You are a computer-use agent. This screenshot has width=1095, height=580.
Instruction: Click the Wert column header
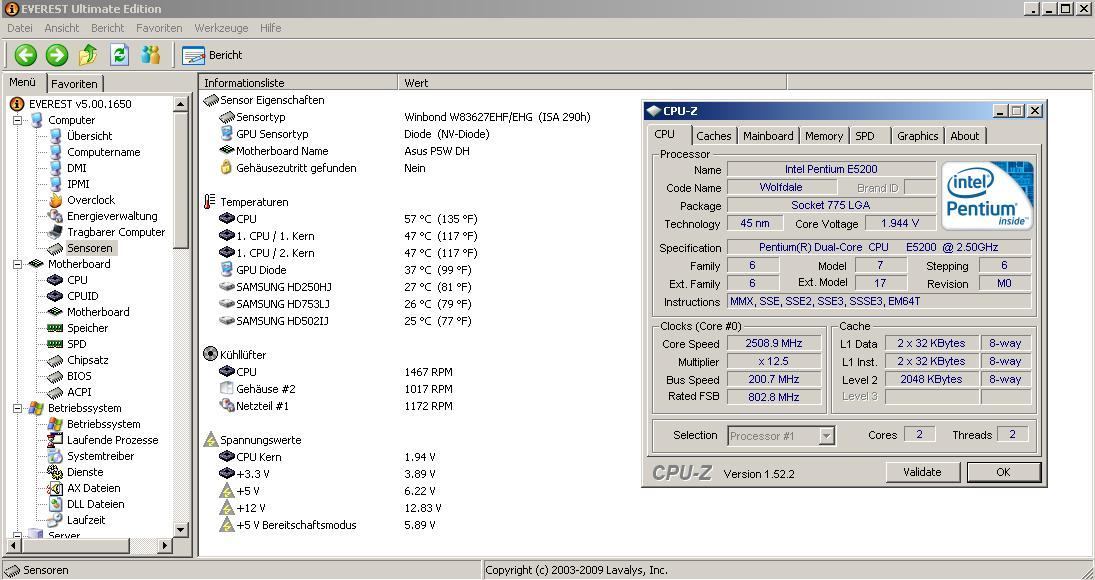tap(592, 82)
